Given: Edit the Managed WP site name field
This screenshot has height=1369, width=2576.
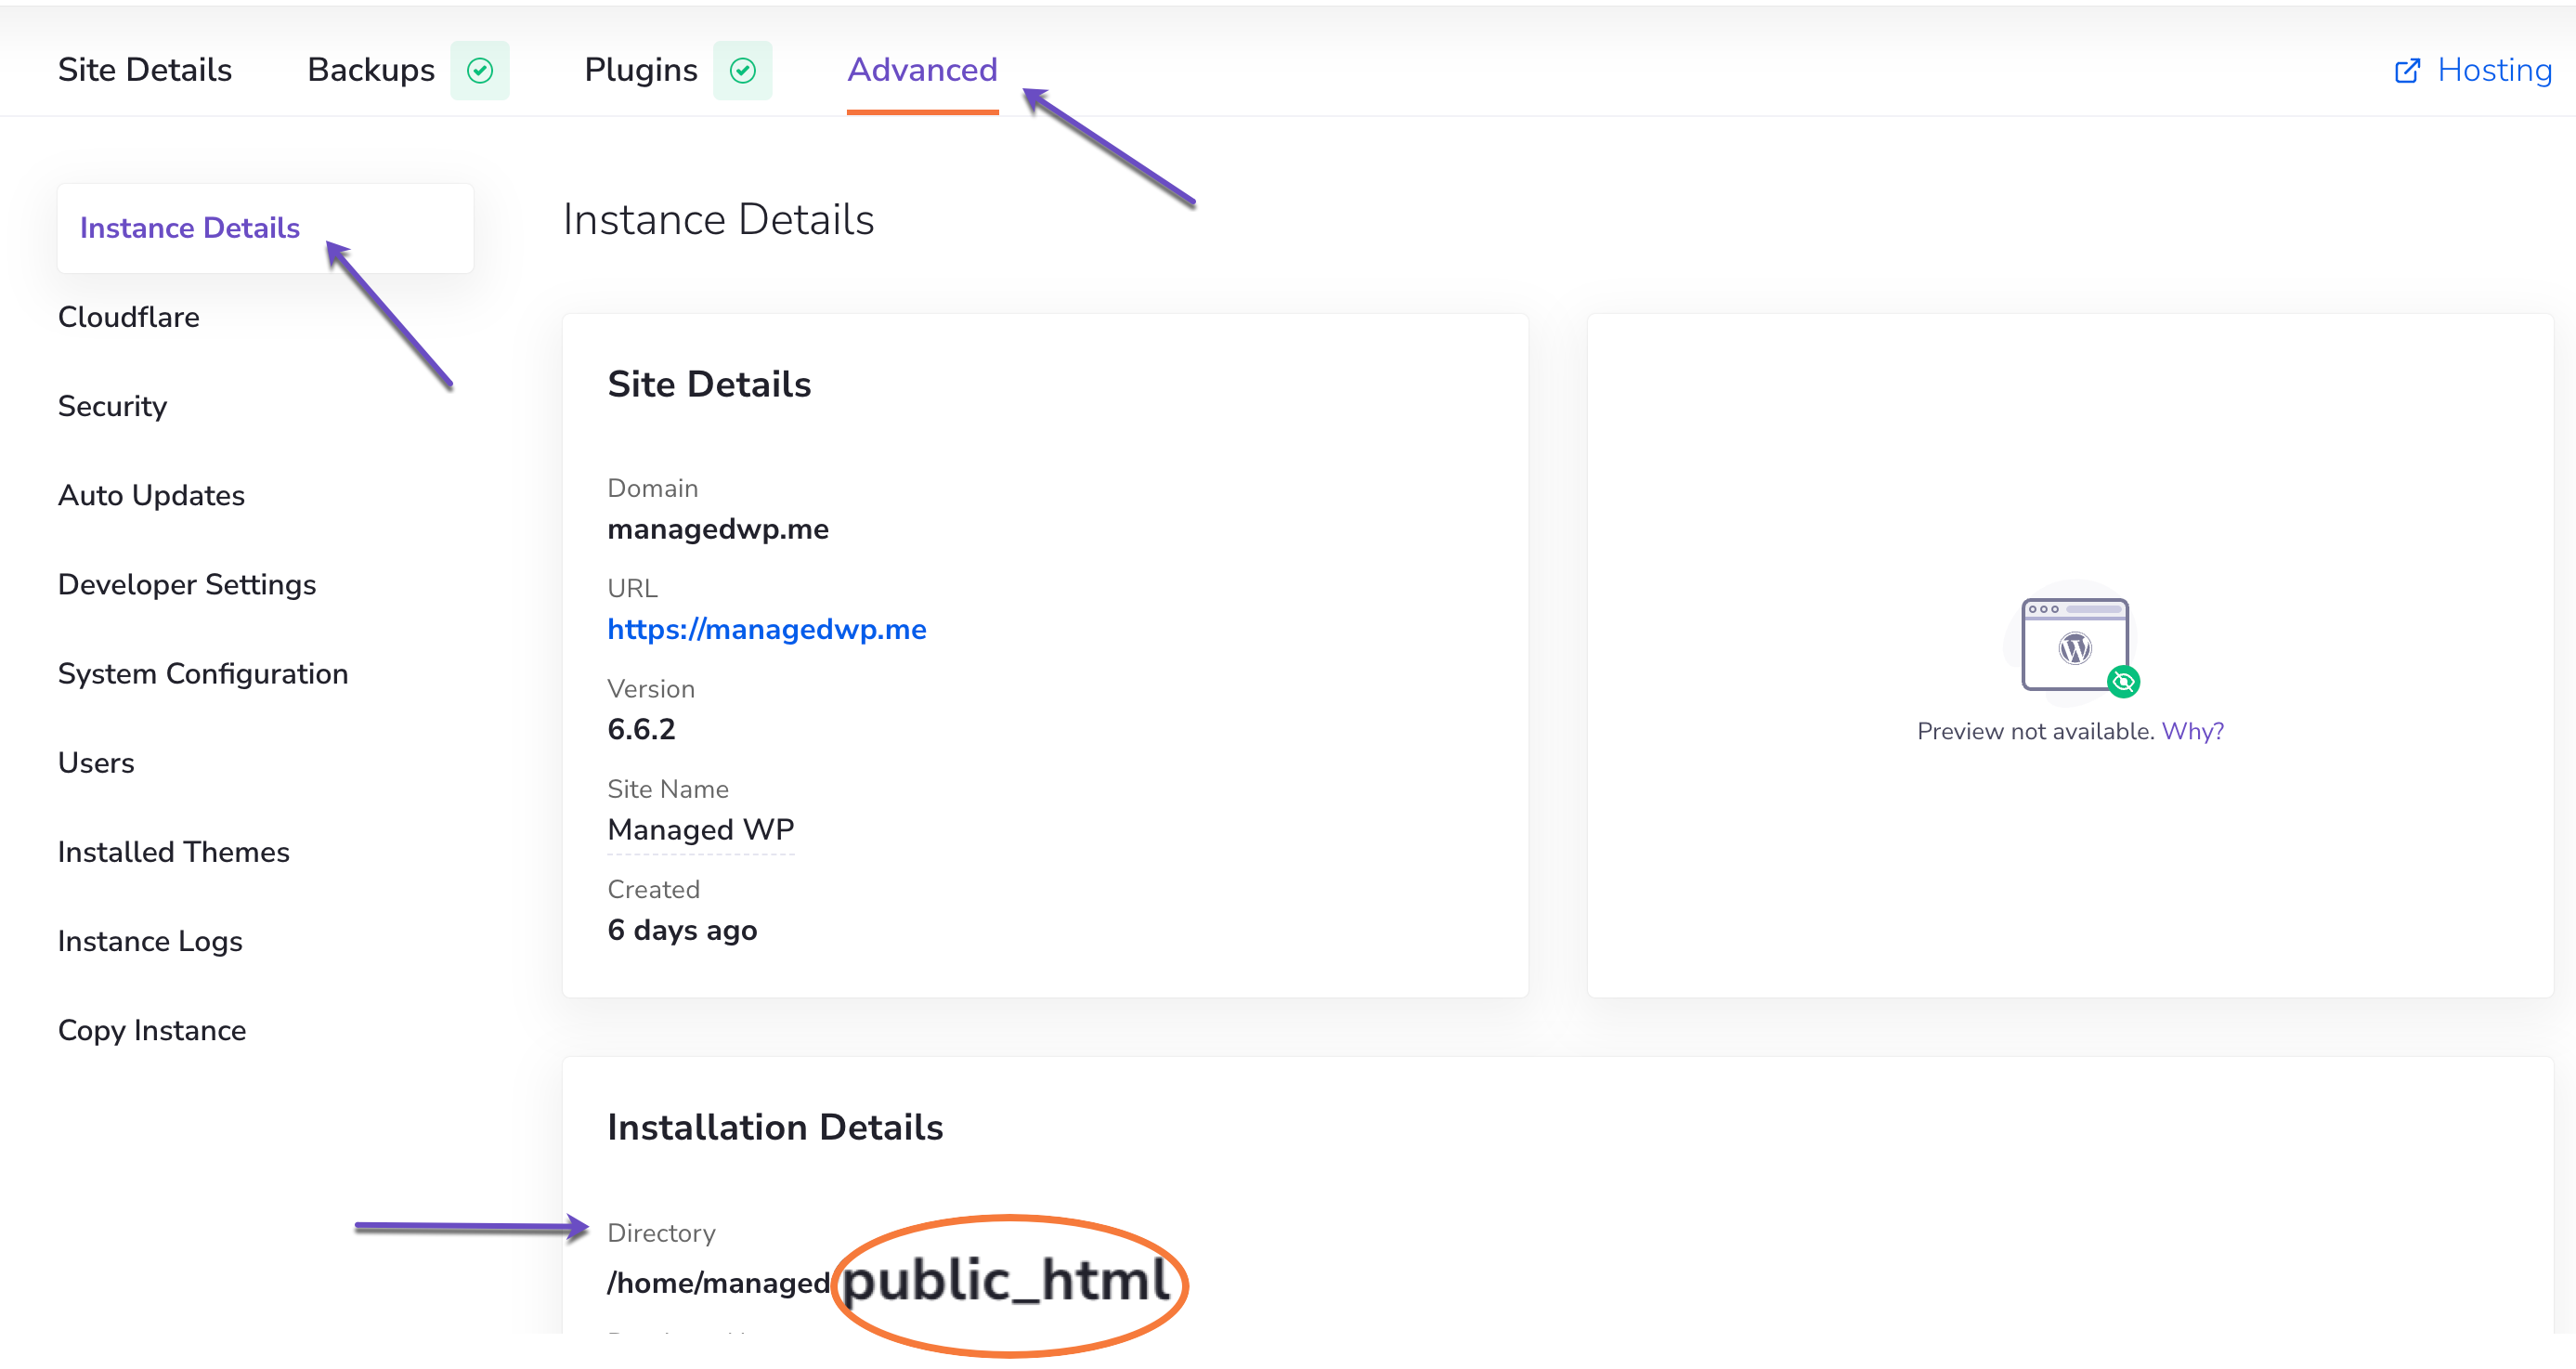Looking at the screenshot, I should click(x=701, y=830).
